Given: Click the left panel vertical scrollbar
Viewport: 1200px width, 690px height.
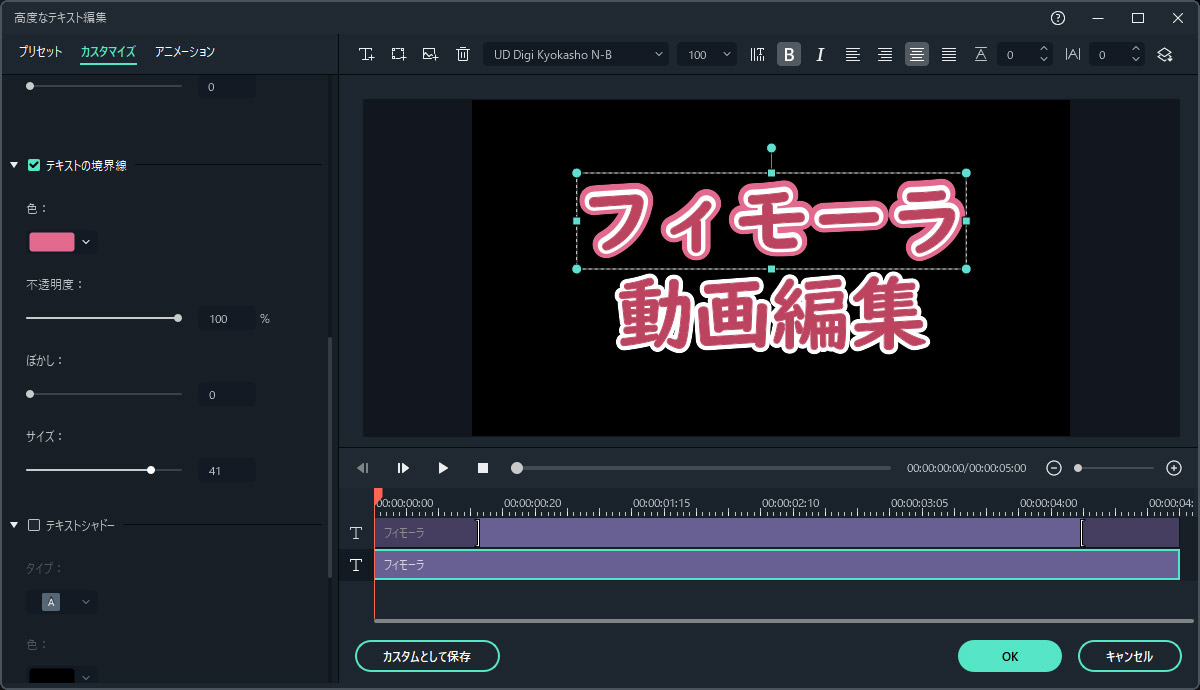Looking at the screenshot, I should pos(330,458).
